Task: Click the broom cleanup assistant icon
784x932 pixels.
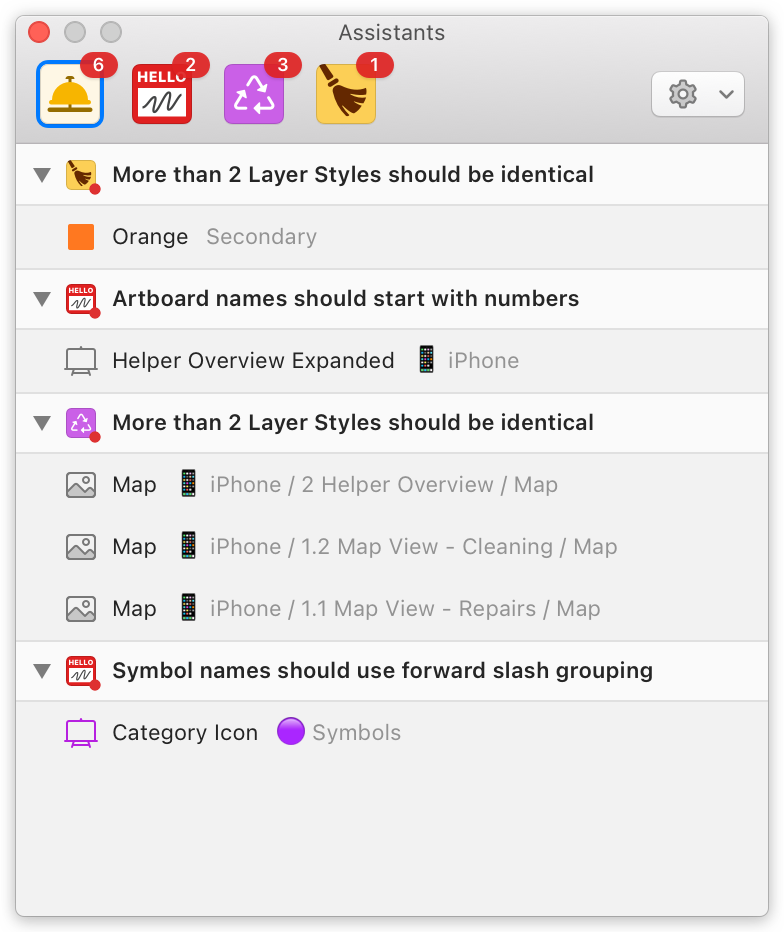Action: (345, 94)
